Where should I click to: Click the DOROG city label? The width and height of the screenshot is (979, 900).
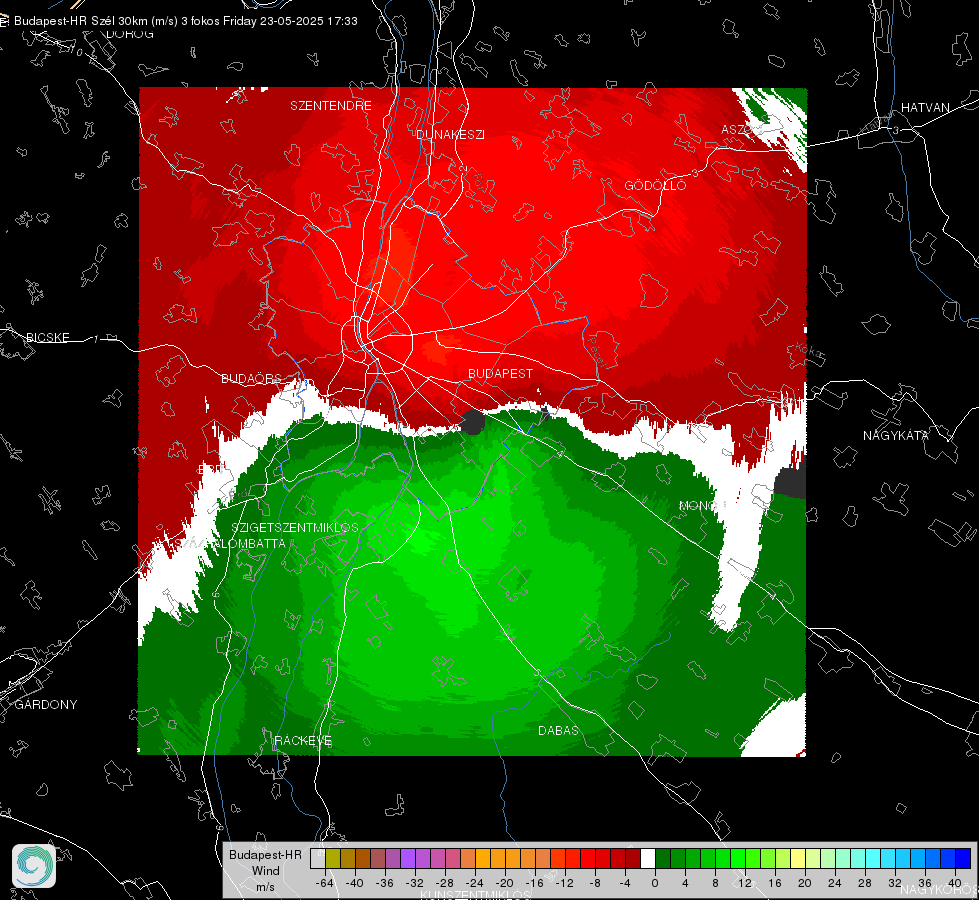coord(130,34)
